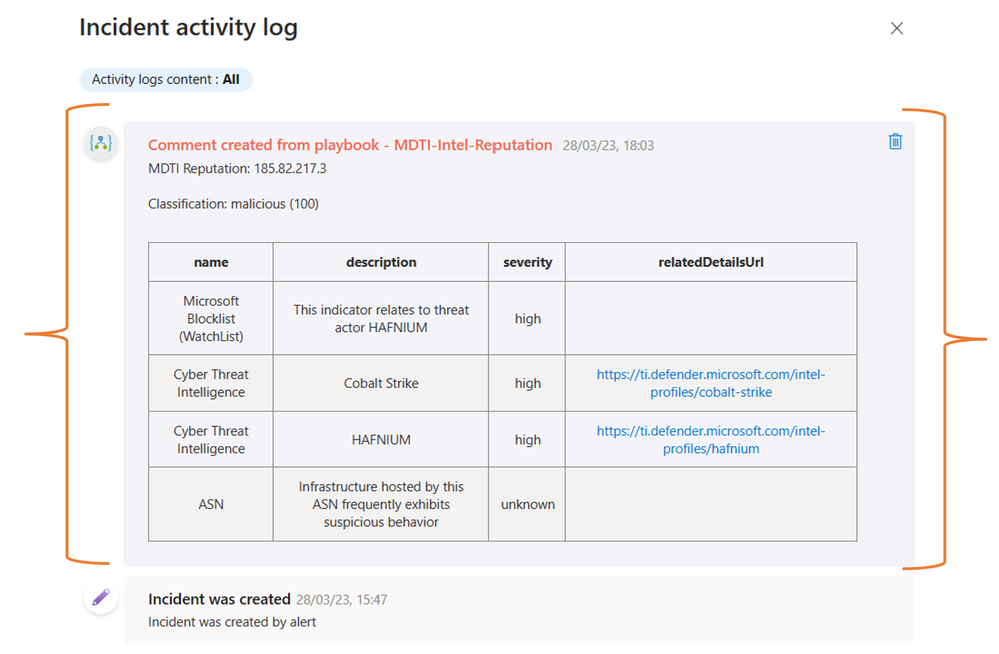Click the name column header
This screenshot has width=999, height=654.
click(x=211, y=262)
